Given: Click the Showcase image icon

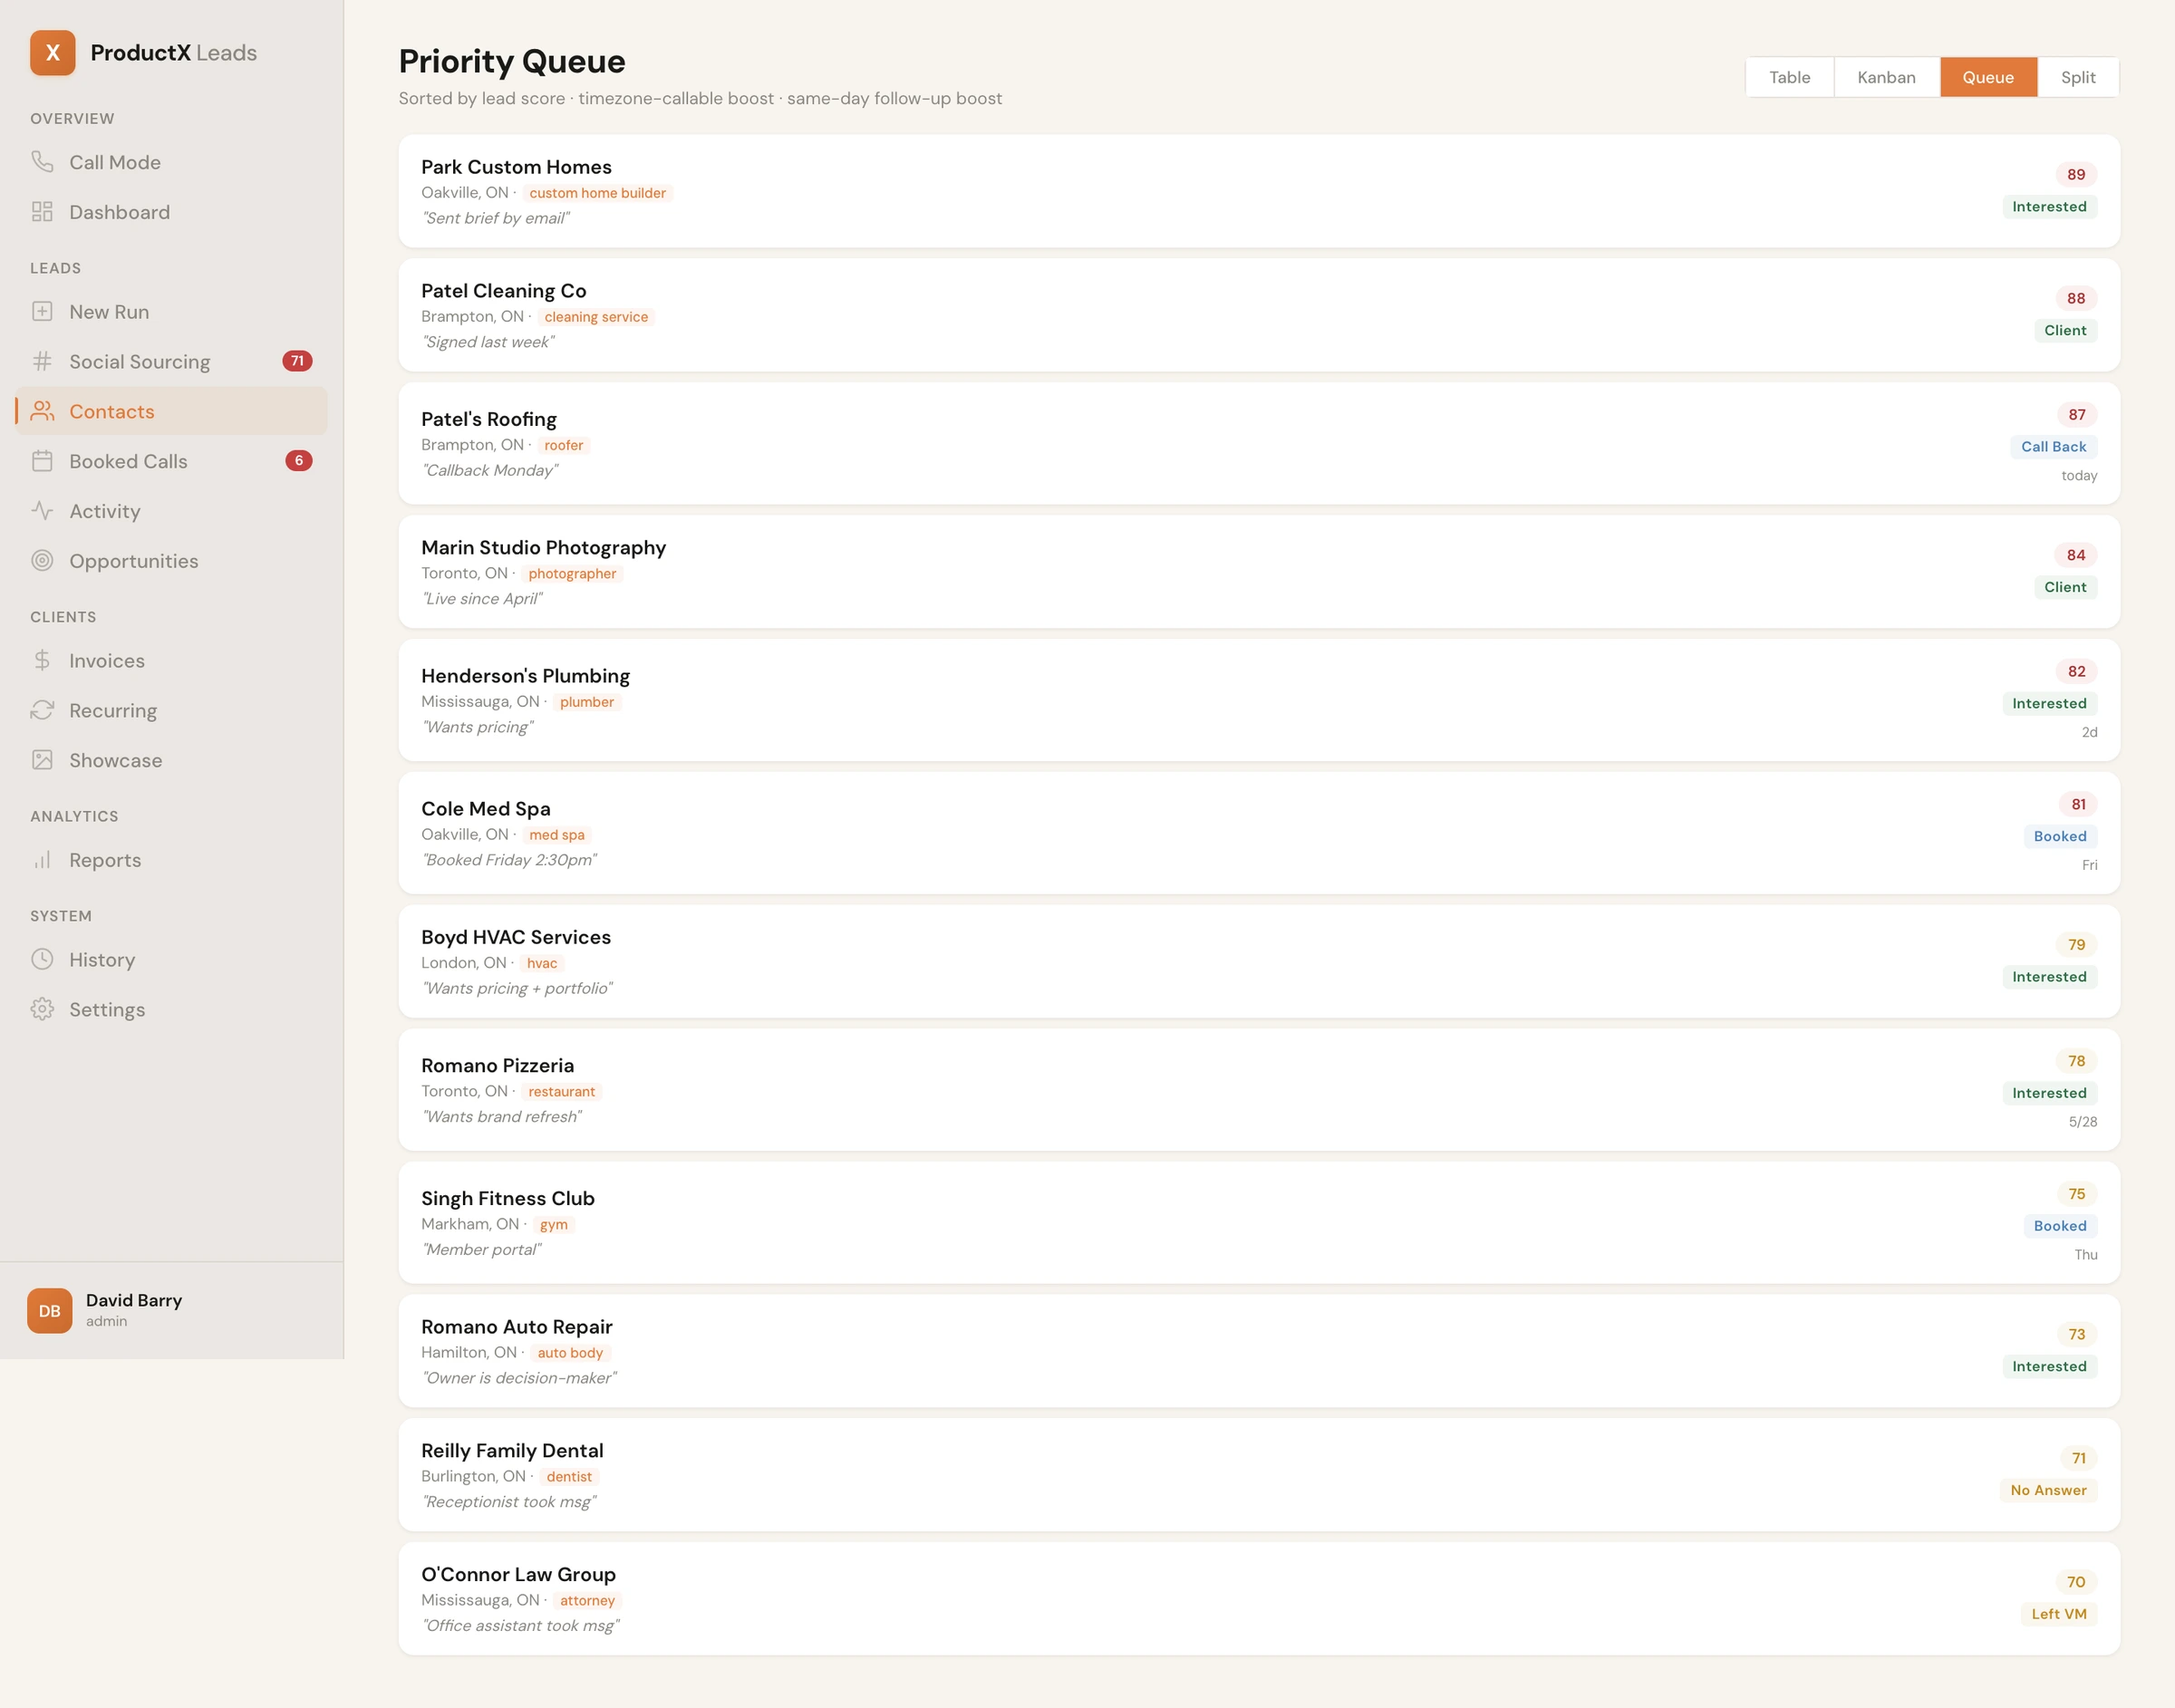Looking at the screenshot, I should [x=42, y=760].
